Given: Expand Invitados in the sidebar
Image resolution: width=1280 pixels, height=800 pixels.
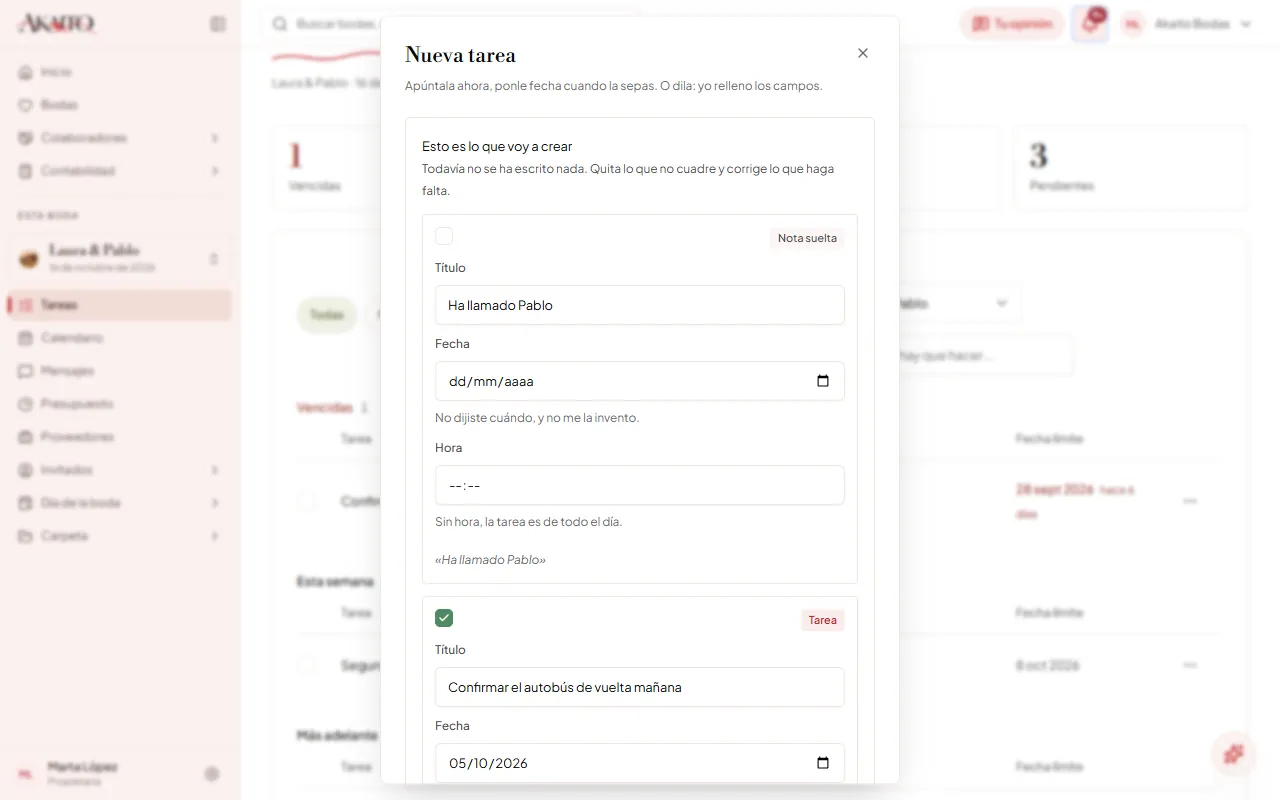Looking at the screenshot, I should tap(120, 470).
